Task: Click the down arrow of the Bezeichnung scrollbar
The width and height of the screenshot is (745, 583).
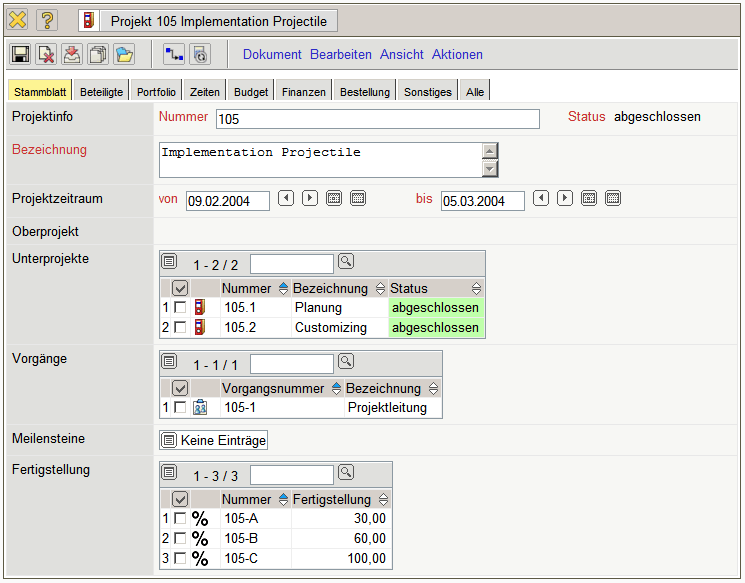Action: pyautogui.click(x=489, y=169)
